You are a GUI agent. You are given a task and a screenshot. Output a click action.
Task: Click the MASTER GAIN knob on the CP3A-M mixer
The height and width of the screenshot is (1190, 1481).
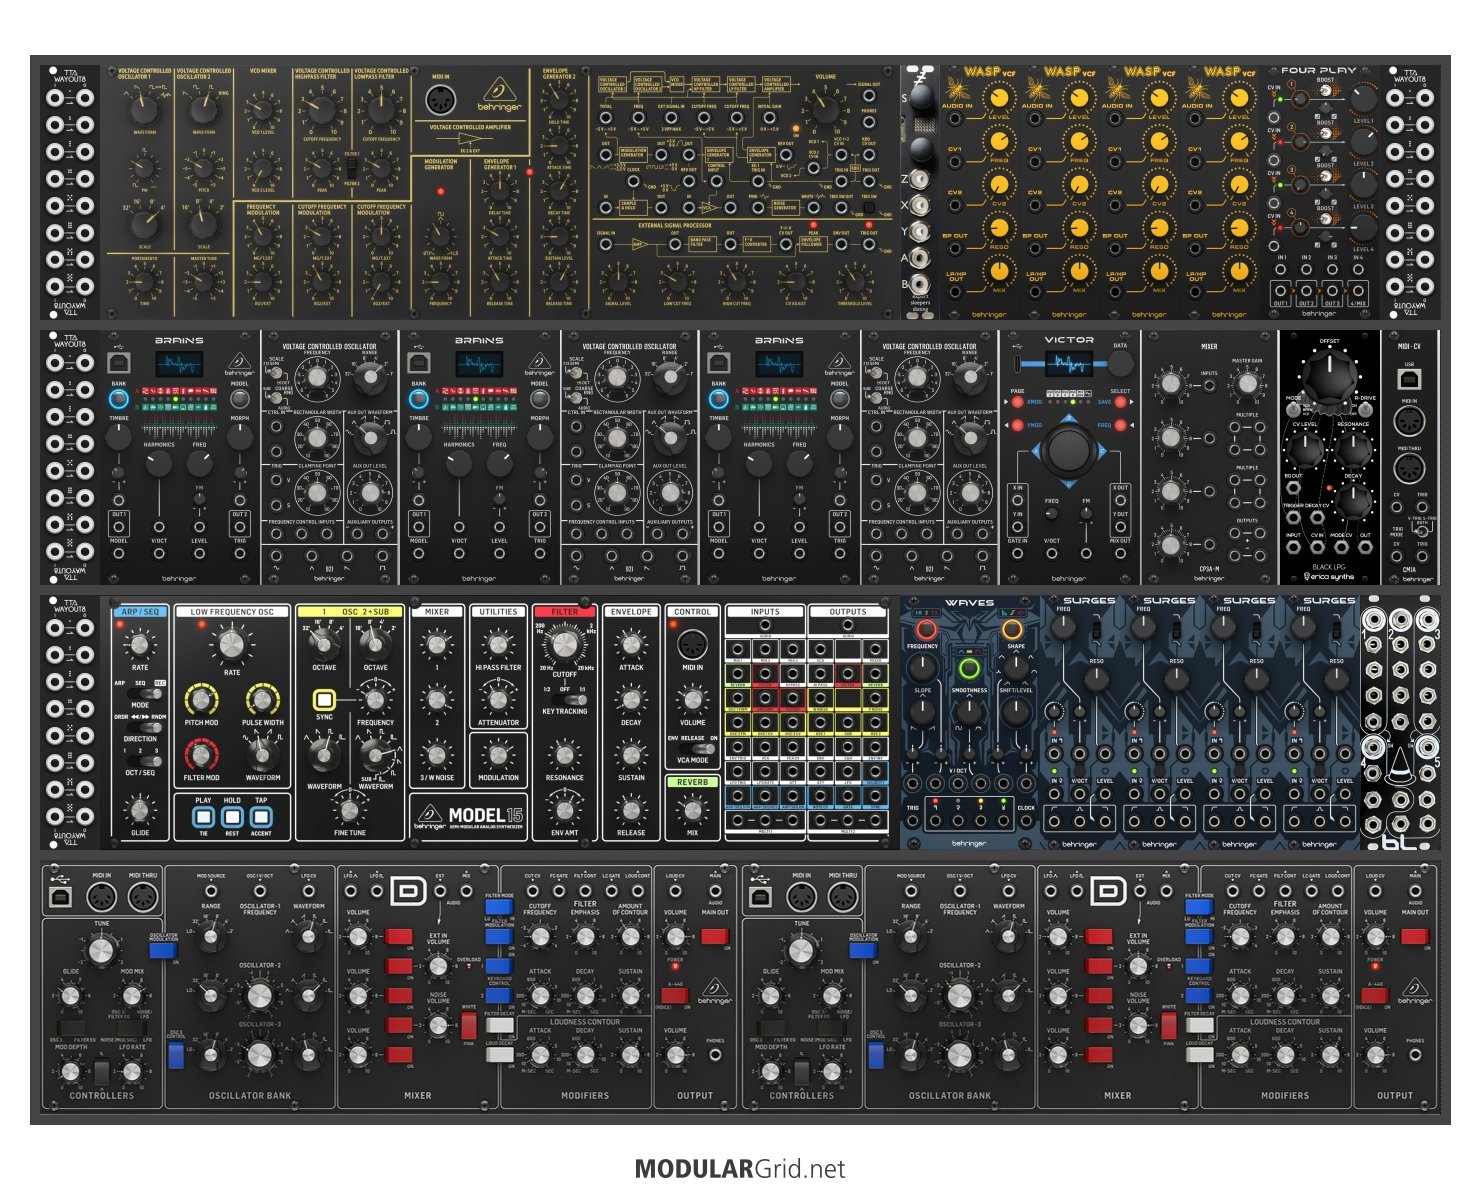[1246, 384]
